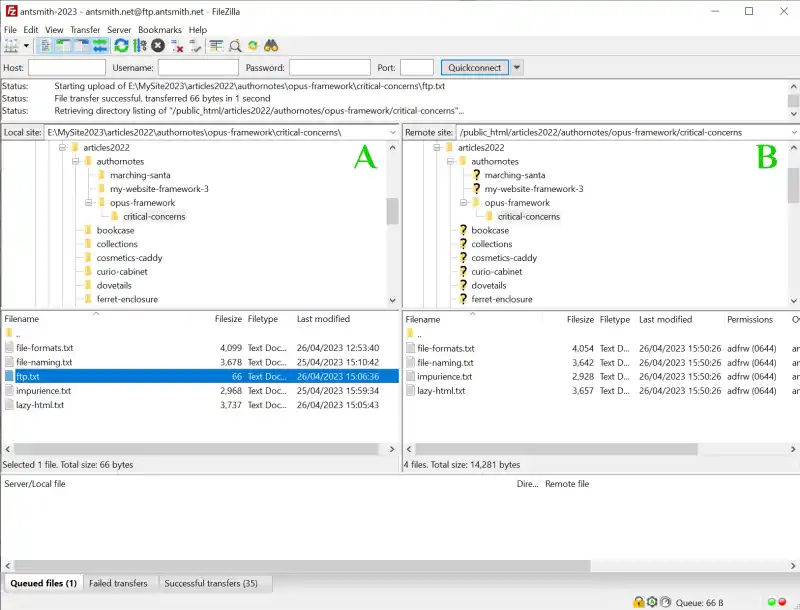
Task: Click the red activity LED indicator
Action: tap(782, 602)
